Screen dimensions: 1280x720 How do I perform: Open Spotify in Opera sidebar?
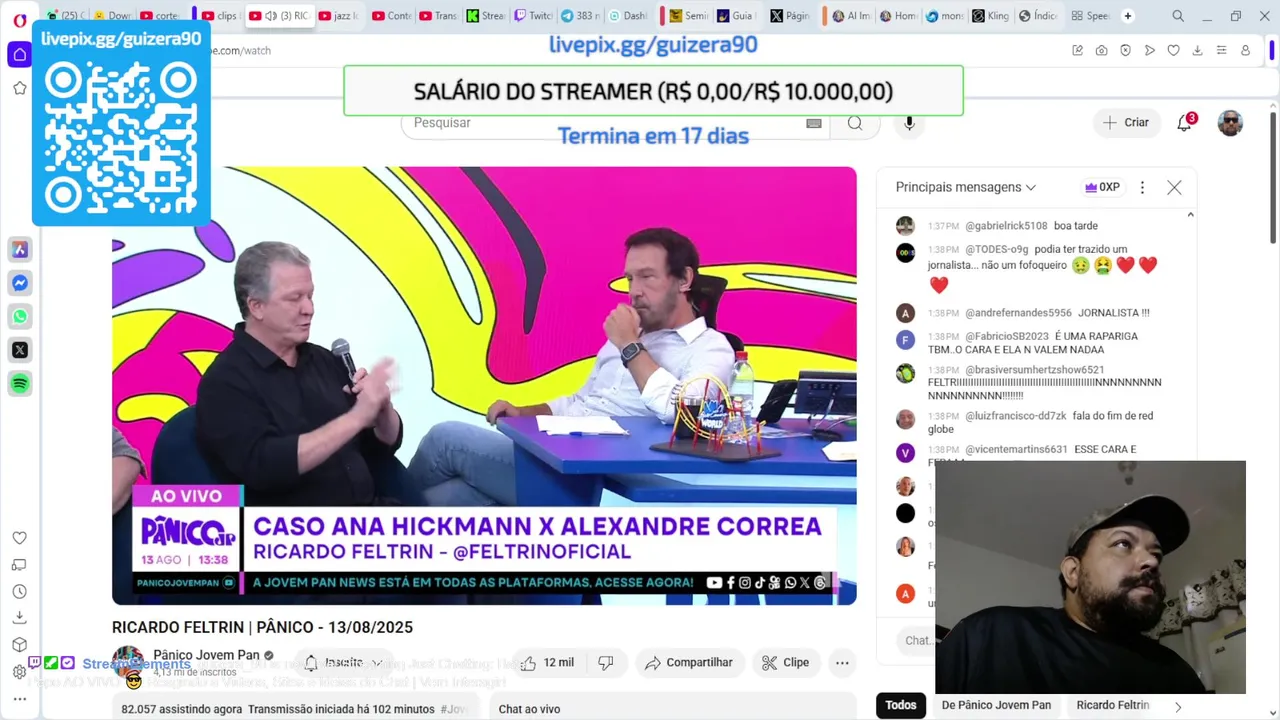20,383
